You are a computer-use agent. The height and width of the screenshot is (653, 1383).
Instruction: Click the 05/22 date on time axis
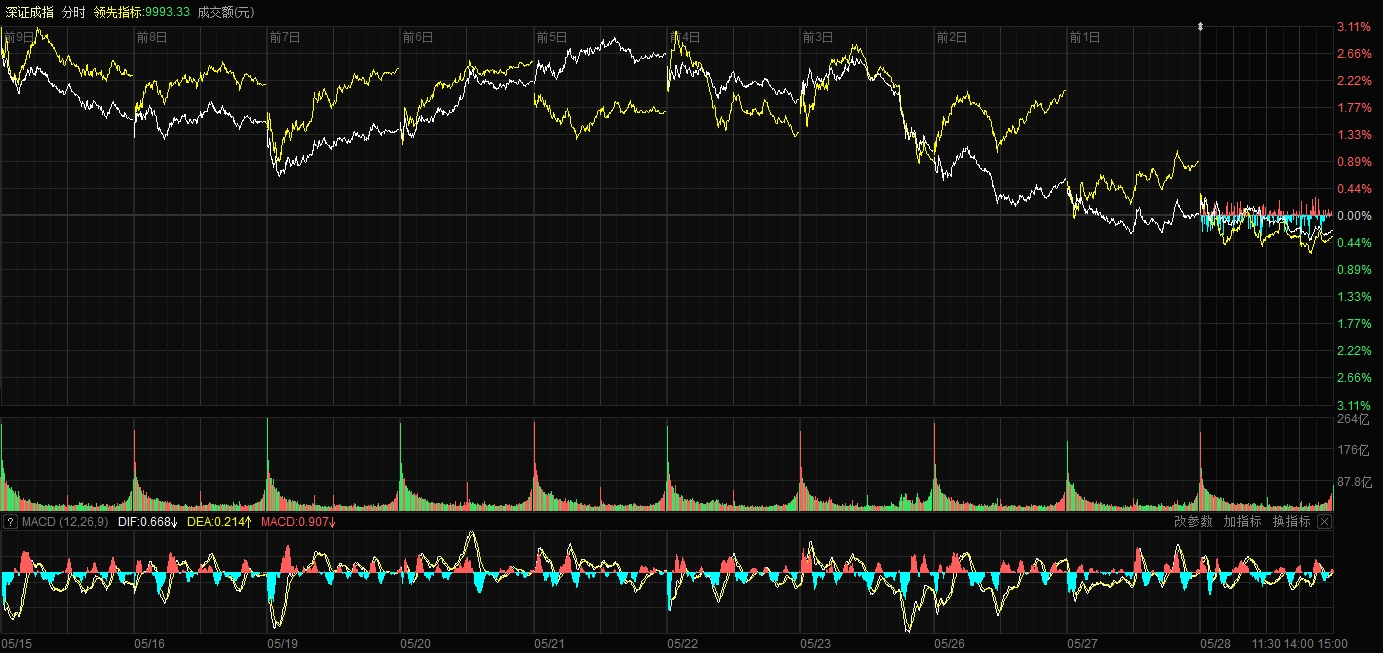tap(683, 644)
